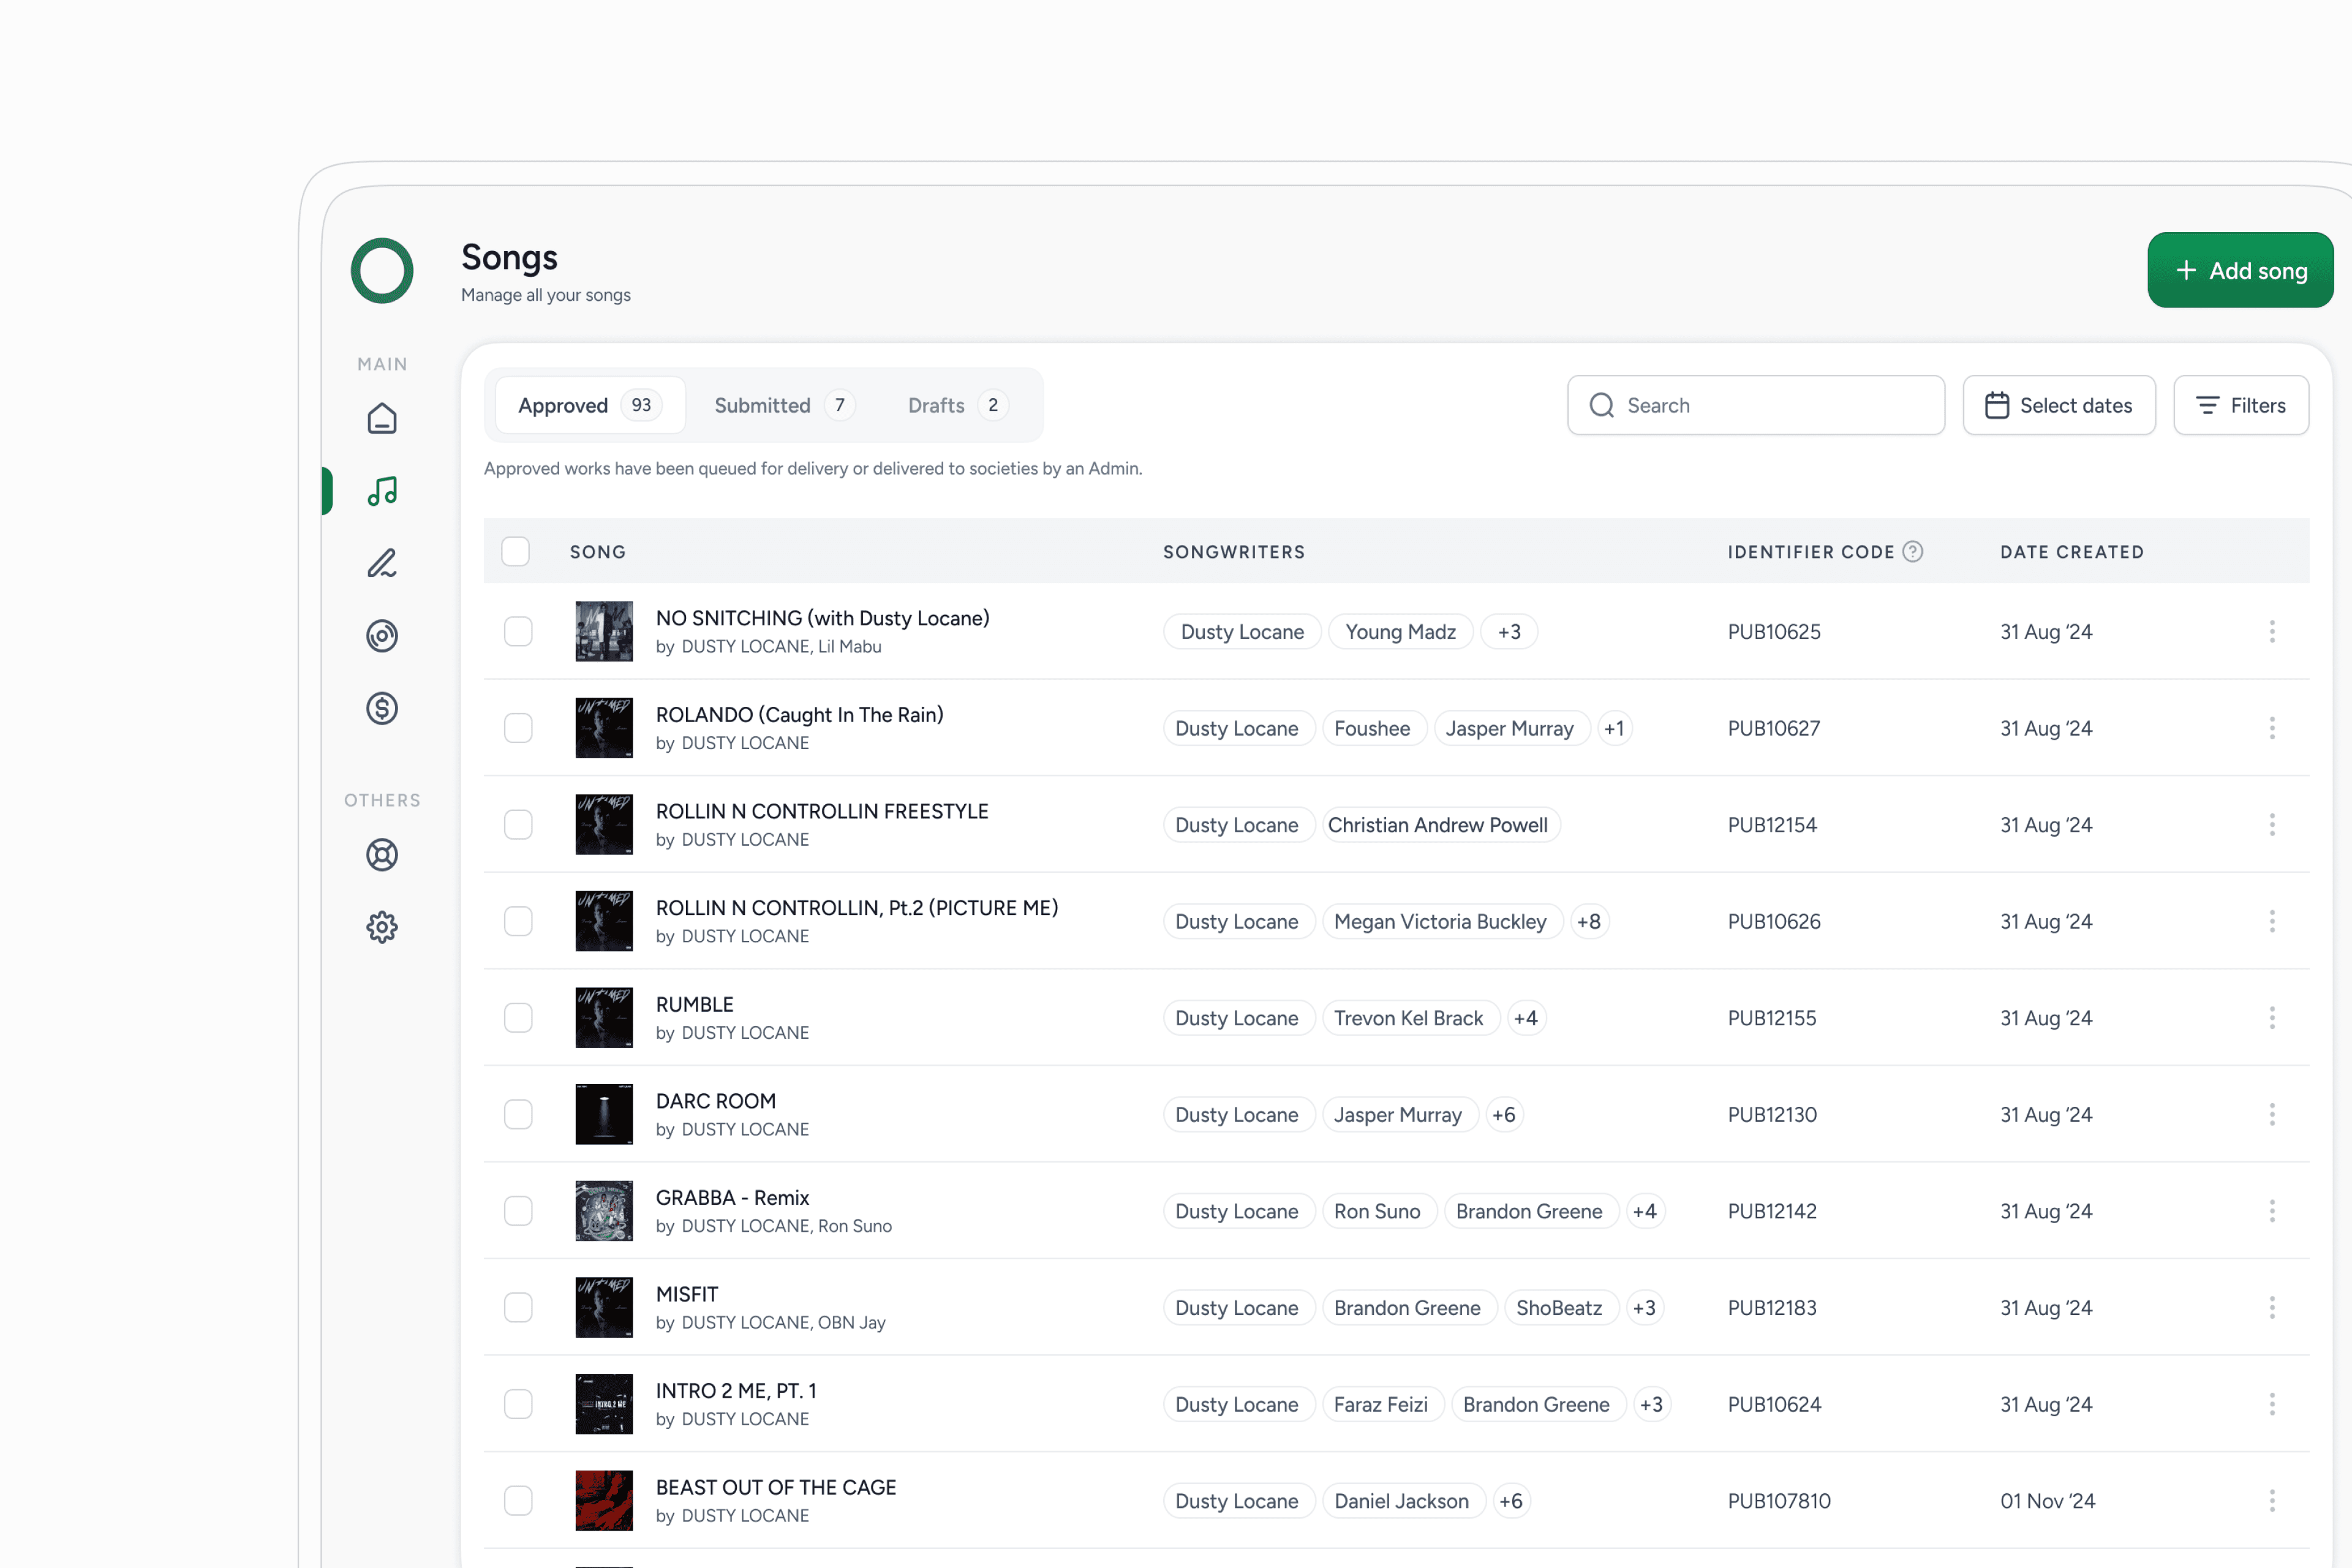Screen dimensions: 2352x1568
Task: Expand +3 songwriters on MISFIT
Action: point(1644,1308)
